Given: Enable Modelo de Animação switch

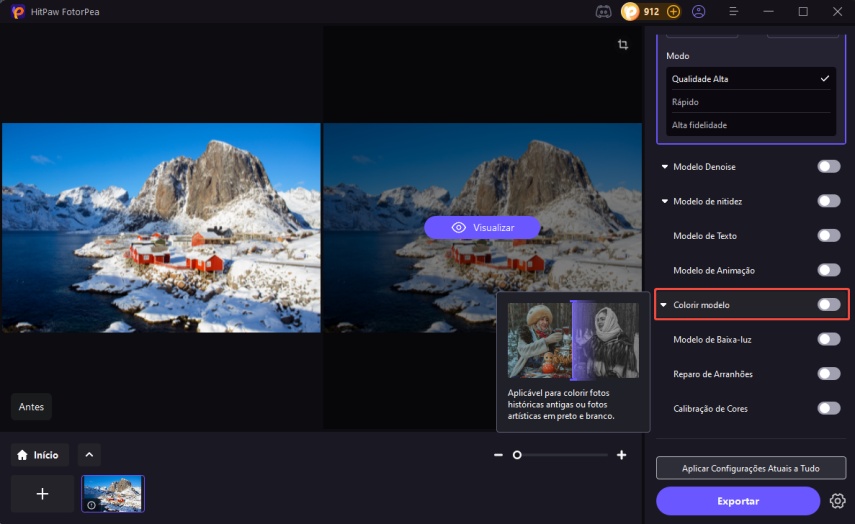Looking at the screenshot, I should point(829,270).
